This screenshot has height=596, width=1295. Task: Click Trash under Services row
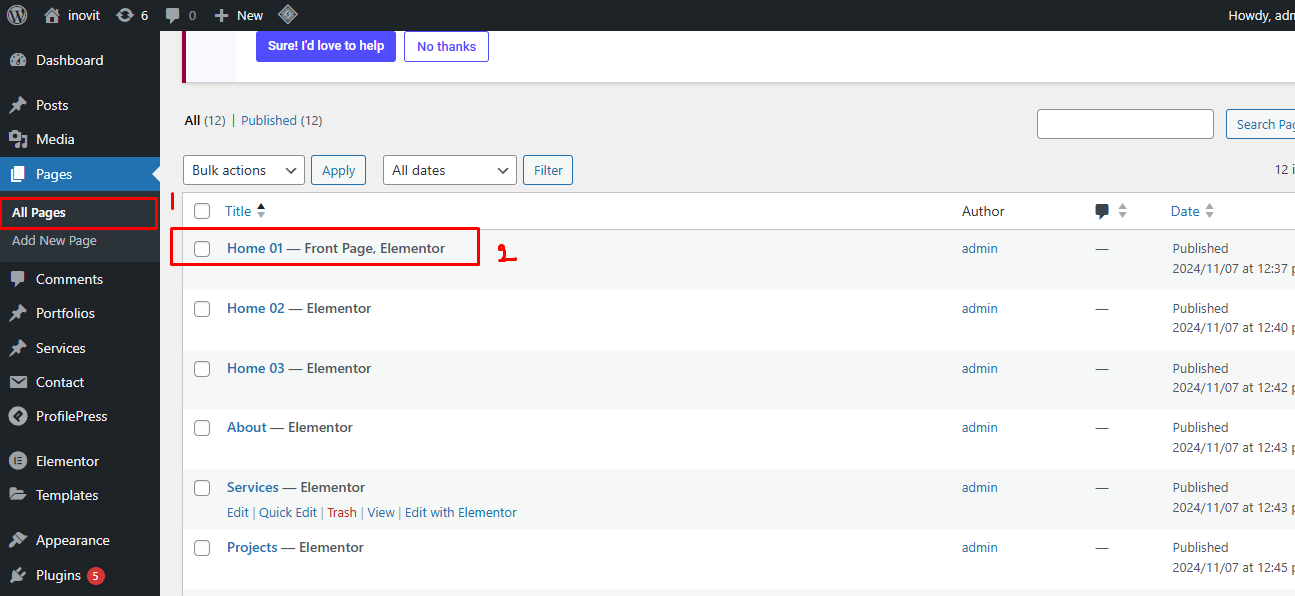(x=342, y=512)
